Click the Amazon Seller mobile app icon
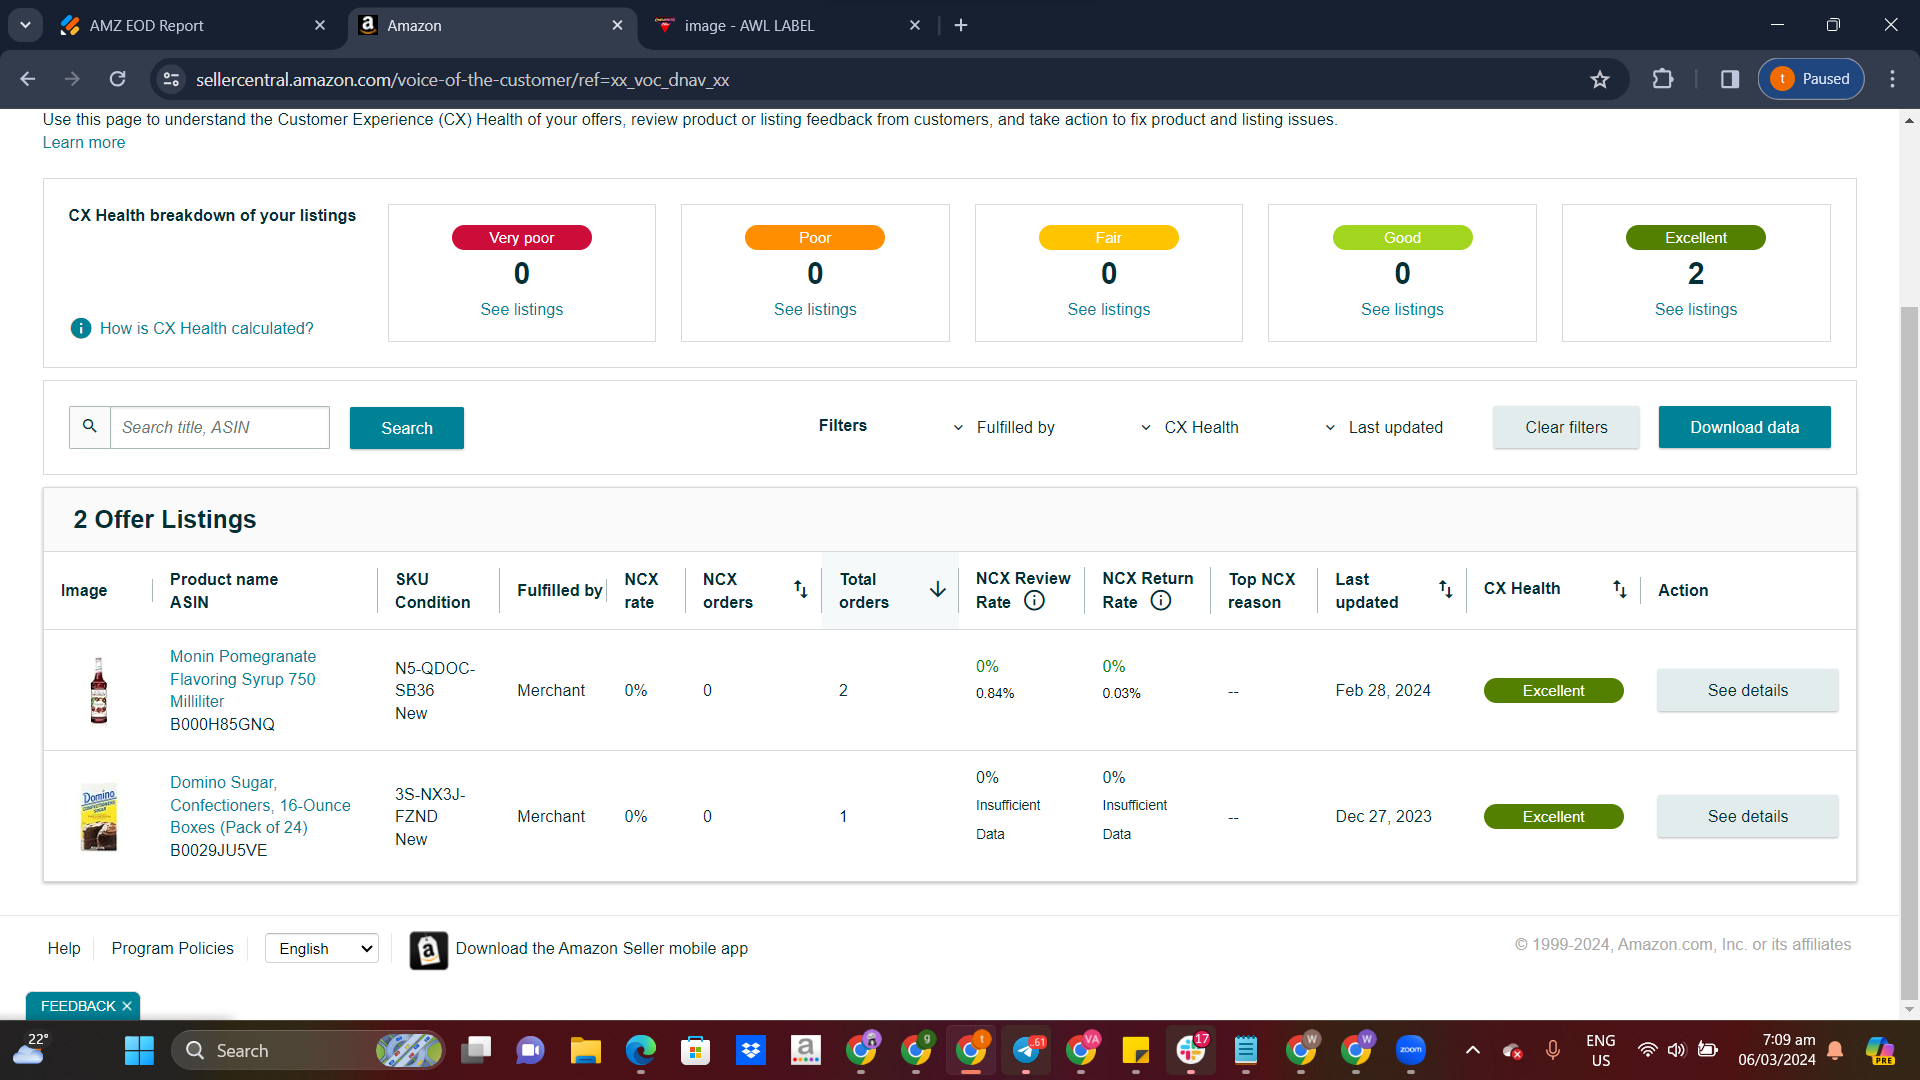This screenshot has width=1920, height=1080. [429, 950]
